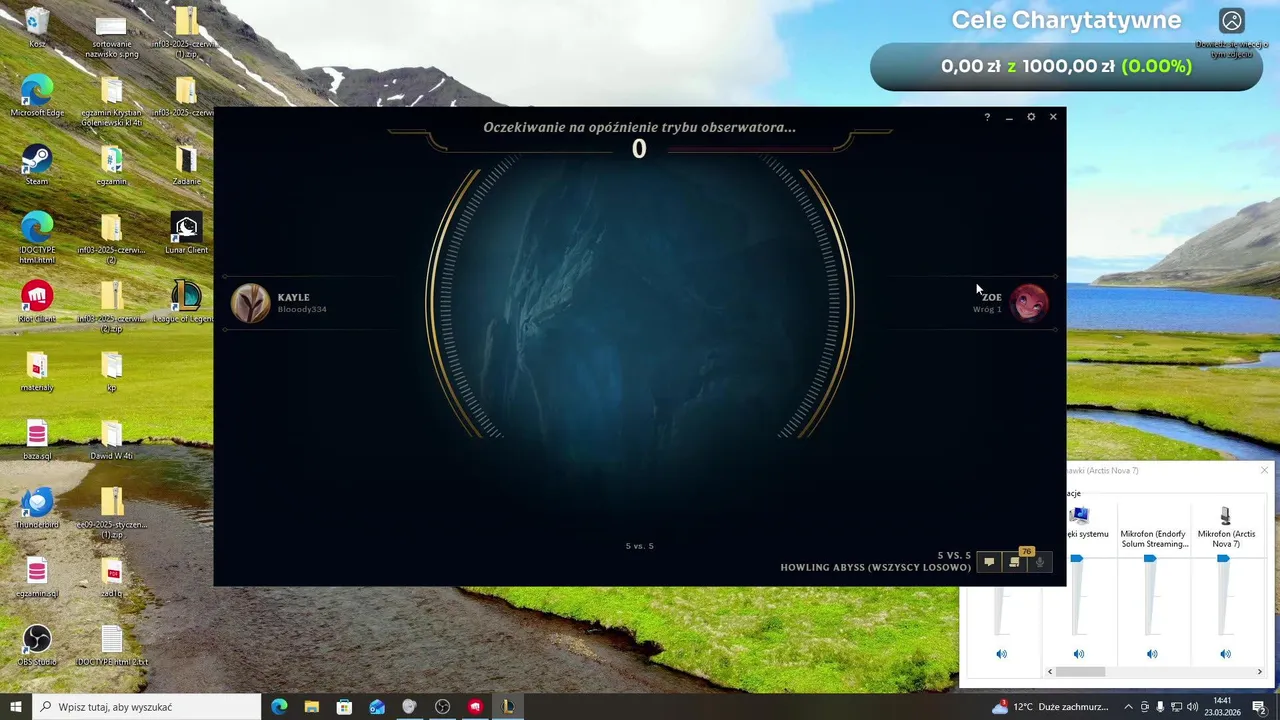This screenshot has width=1280, height=720.
Task: Launch League of Legends desktop shortcut
Action: [x=186, y=302]
